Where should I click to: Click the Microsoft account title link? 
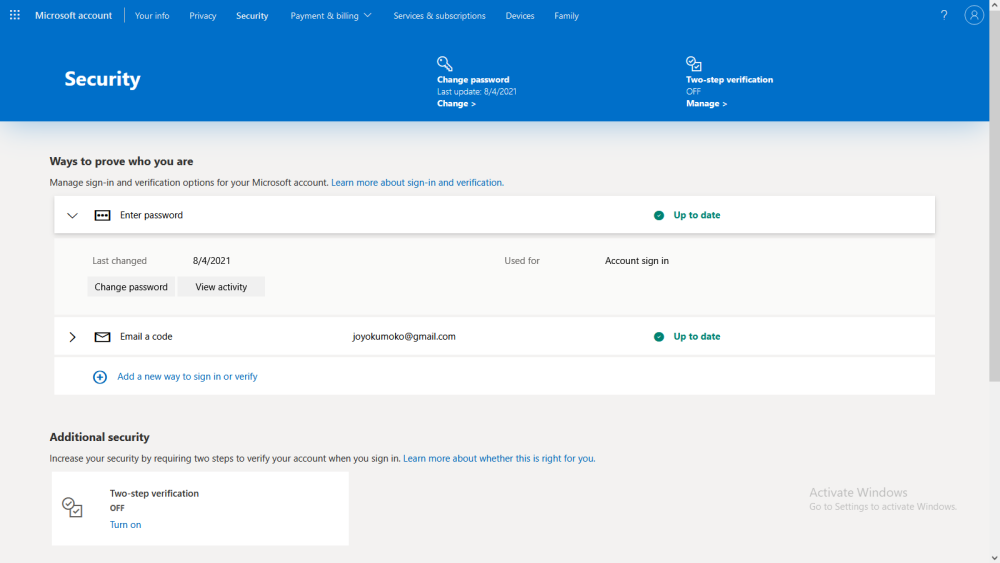click(73, 15)
